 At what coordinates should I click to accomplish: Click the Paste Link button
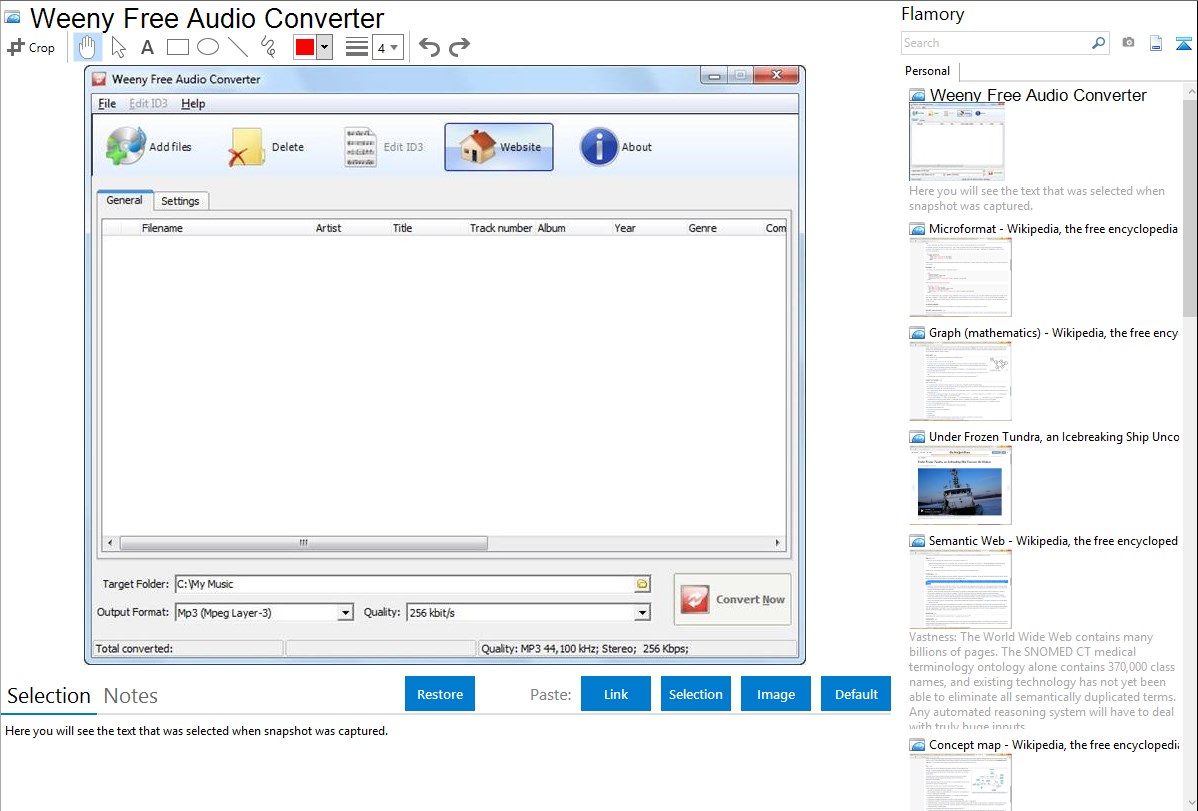click(616, 694)
